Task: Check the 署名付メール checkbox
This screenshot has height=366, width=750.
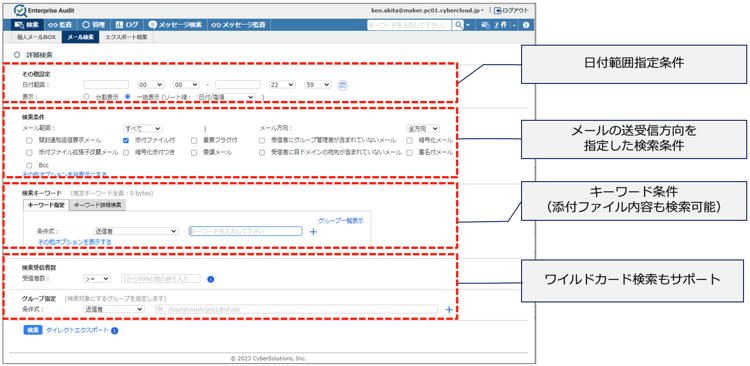Action: (409, 153)
